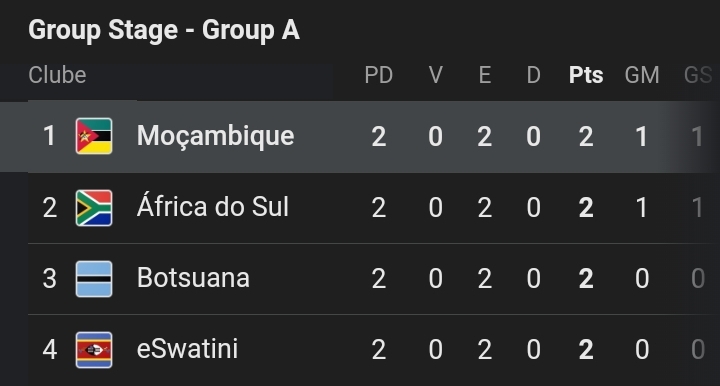Select the eSwatini team name
720x386 pixels.
coord(187,349)
